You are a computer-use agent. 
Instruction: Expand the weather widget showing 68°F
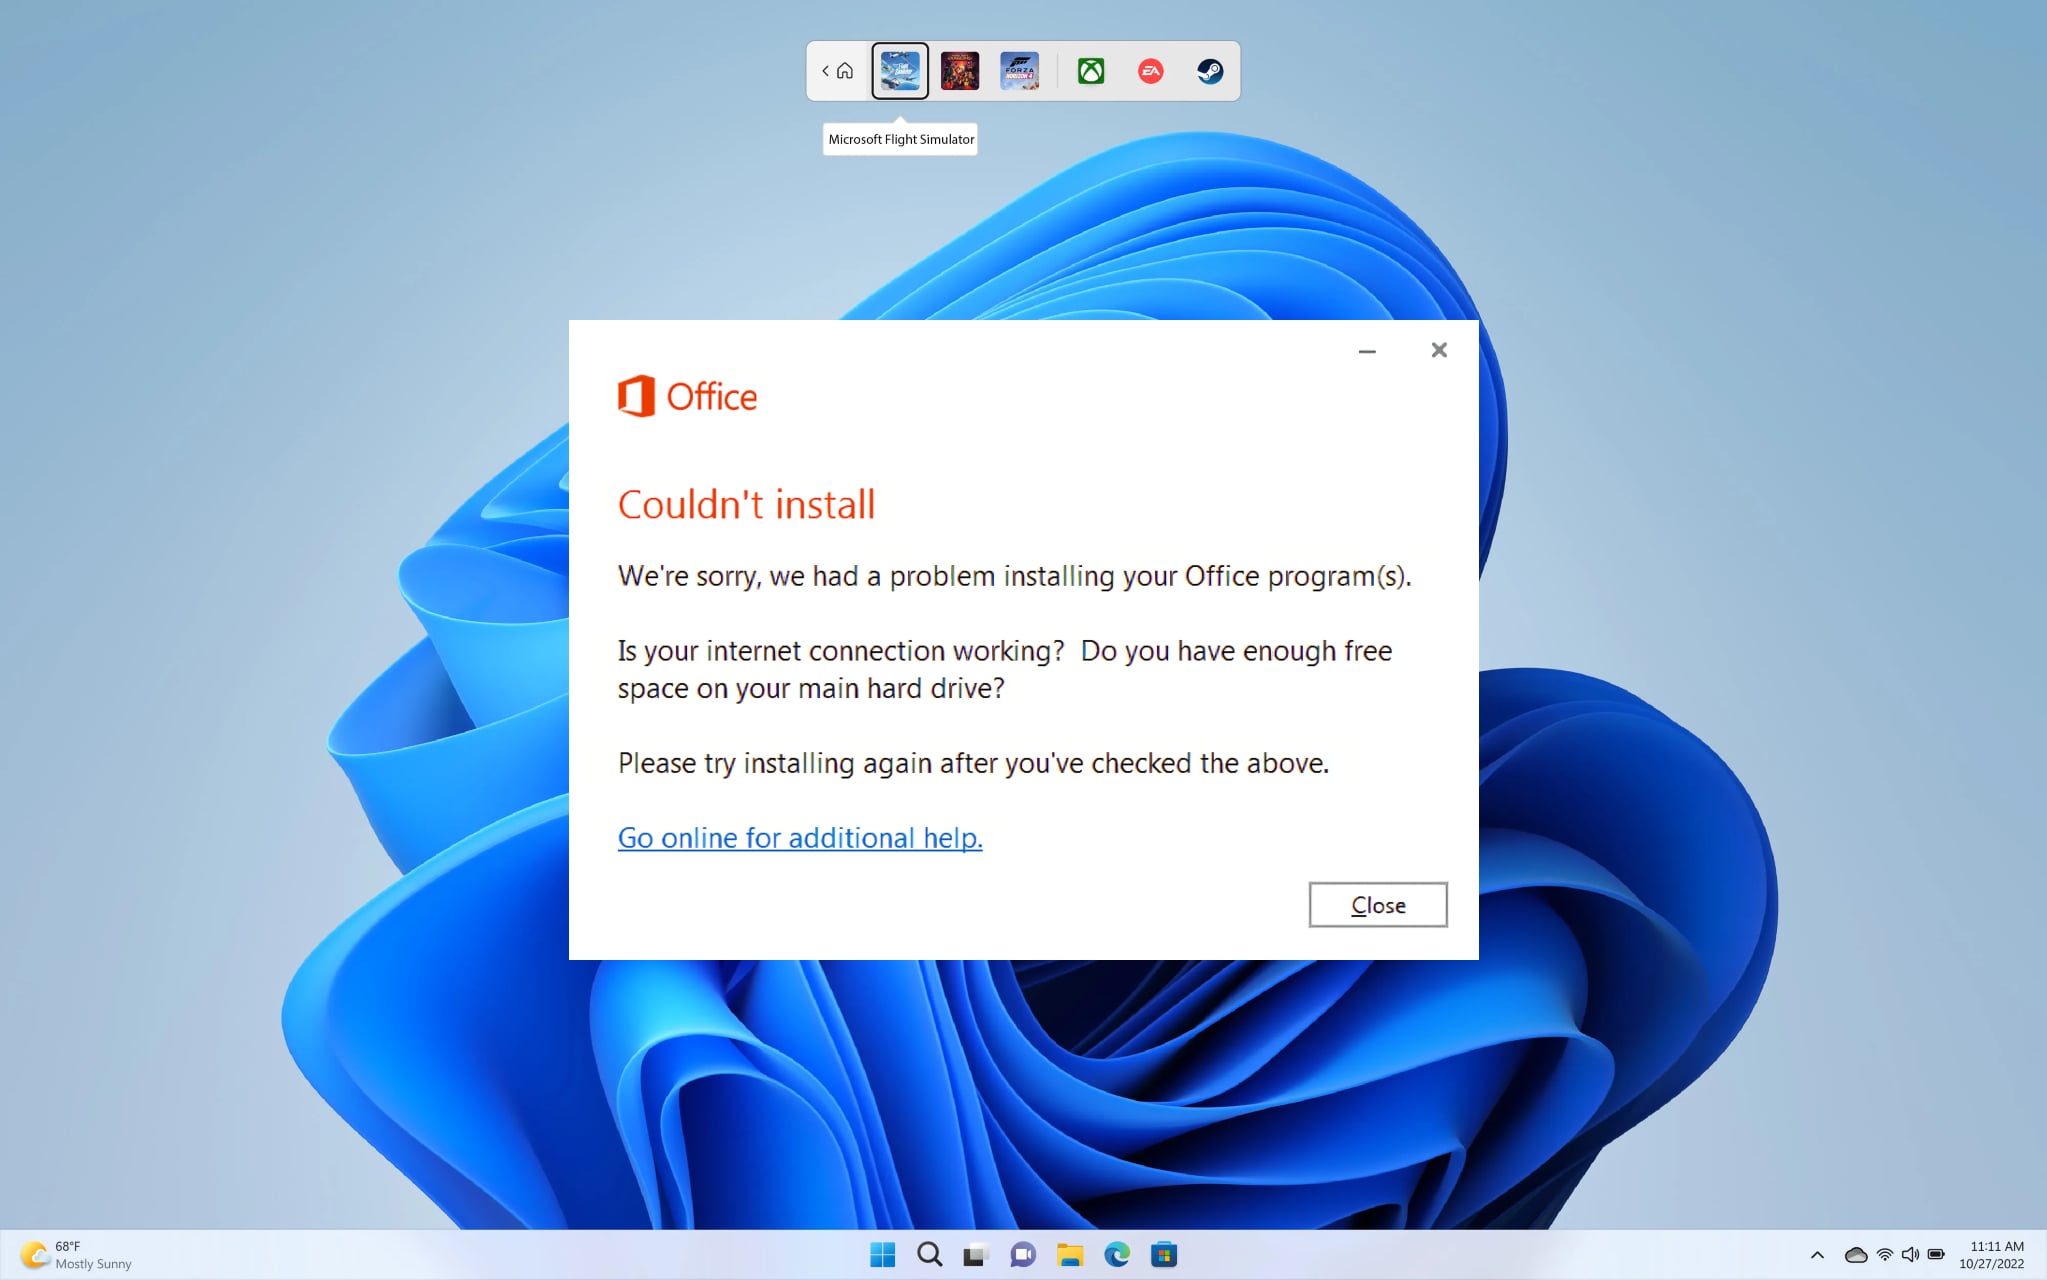(x=70, y=1253)
